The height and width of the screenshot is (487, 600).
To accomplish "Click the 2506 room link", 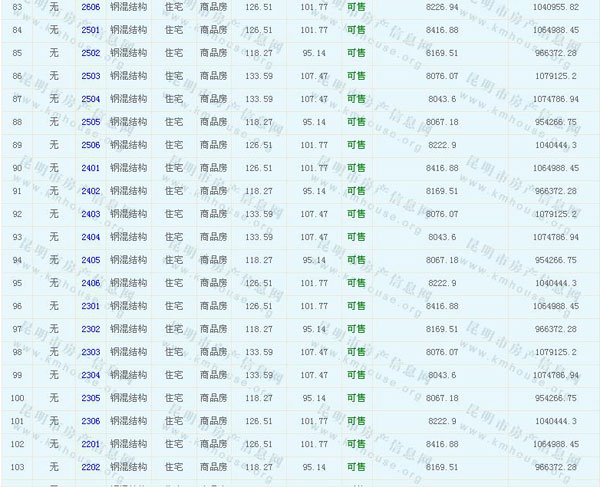I will click(90, 145).
